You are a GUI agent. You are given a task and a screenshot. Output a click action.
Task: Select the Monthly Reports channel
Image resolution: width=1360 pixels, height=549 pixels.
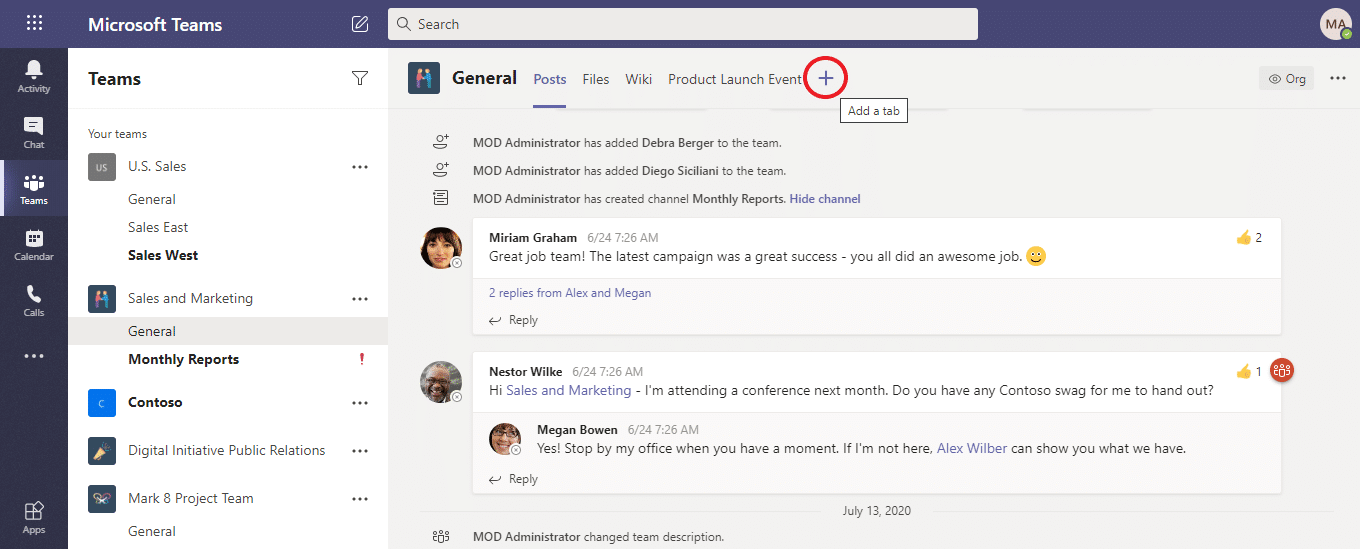coord(184,360)
